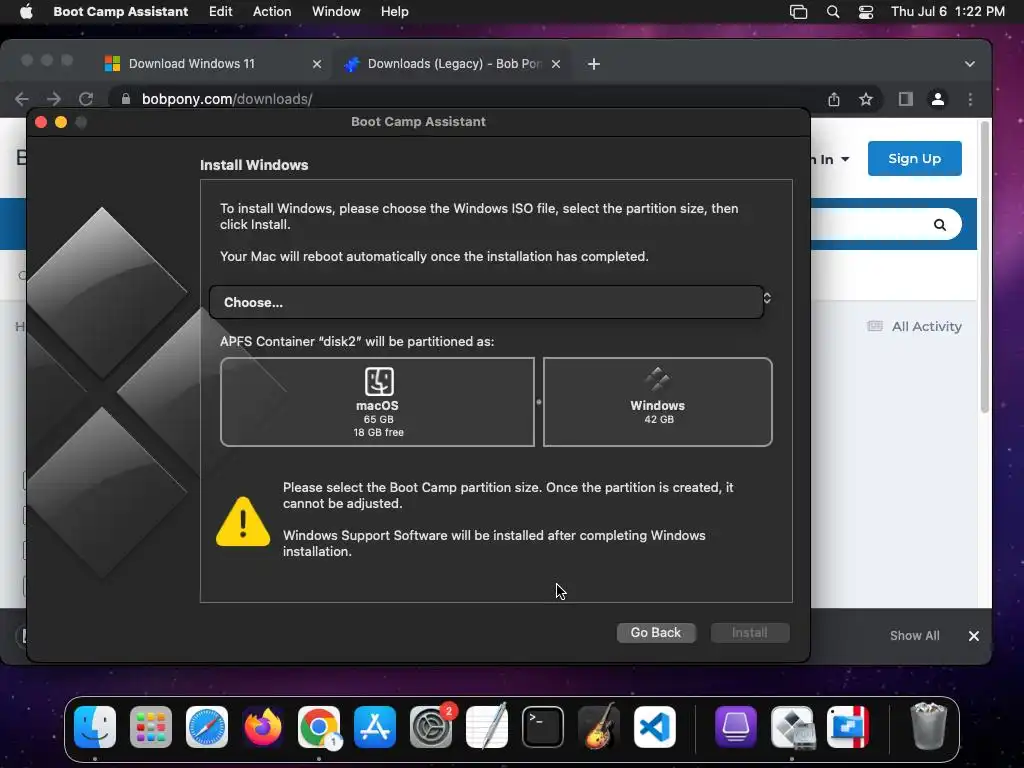Open the Edit menu

(221, 12)
